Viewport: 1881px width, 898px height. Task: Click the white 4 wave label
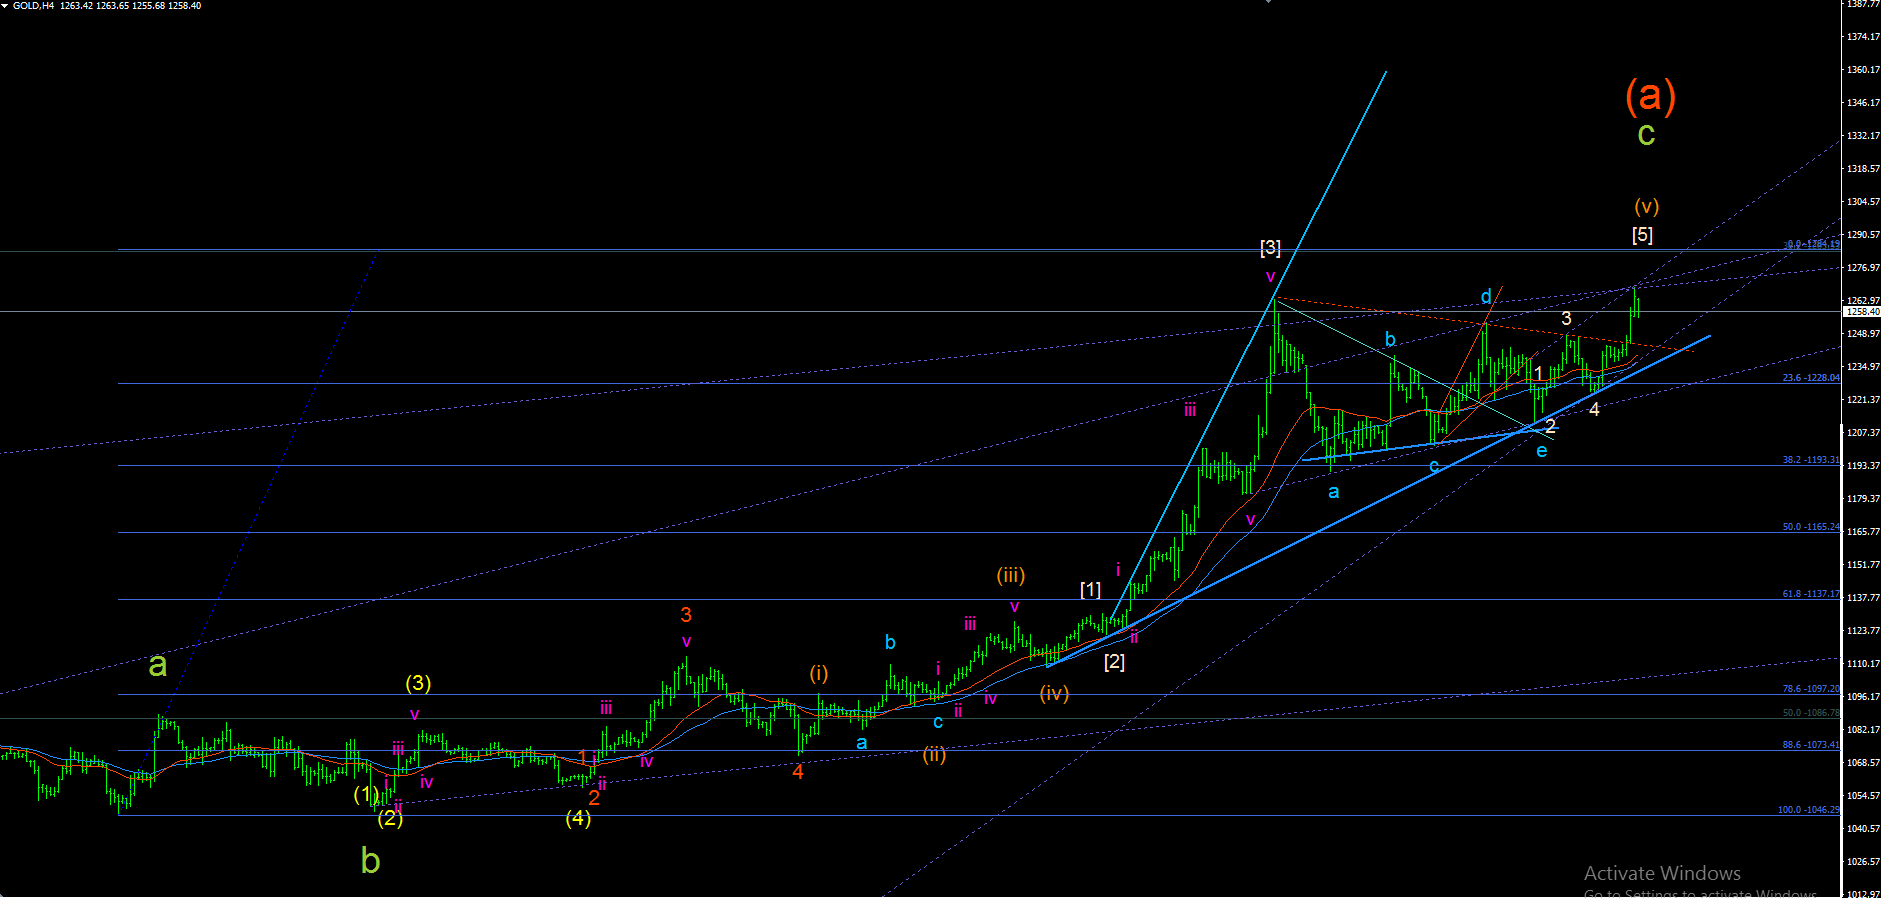point(1594,410)
